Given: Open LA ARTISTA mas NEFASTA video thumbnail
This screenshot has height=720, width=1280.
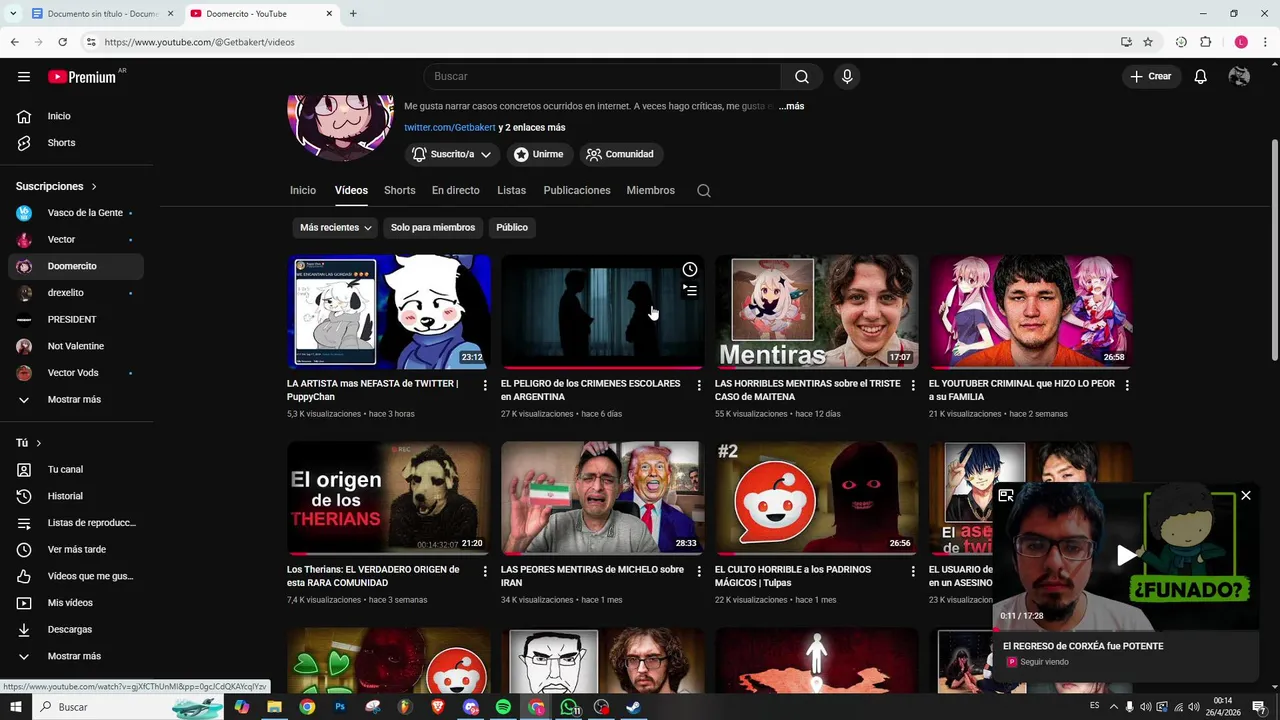Looking at the screenshot, I should pos(389,311).
